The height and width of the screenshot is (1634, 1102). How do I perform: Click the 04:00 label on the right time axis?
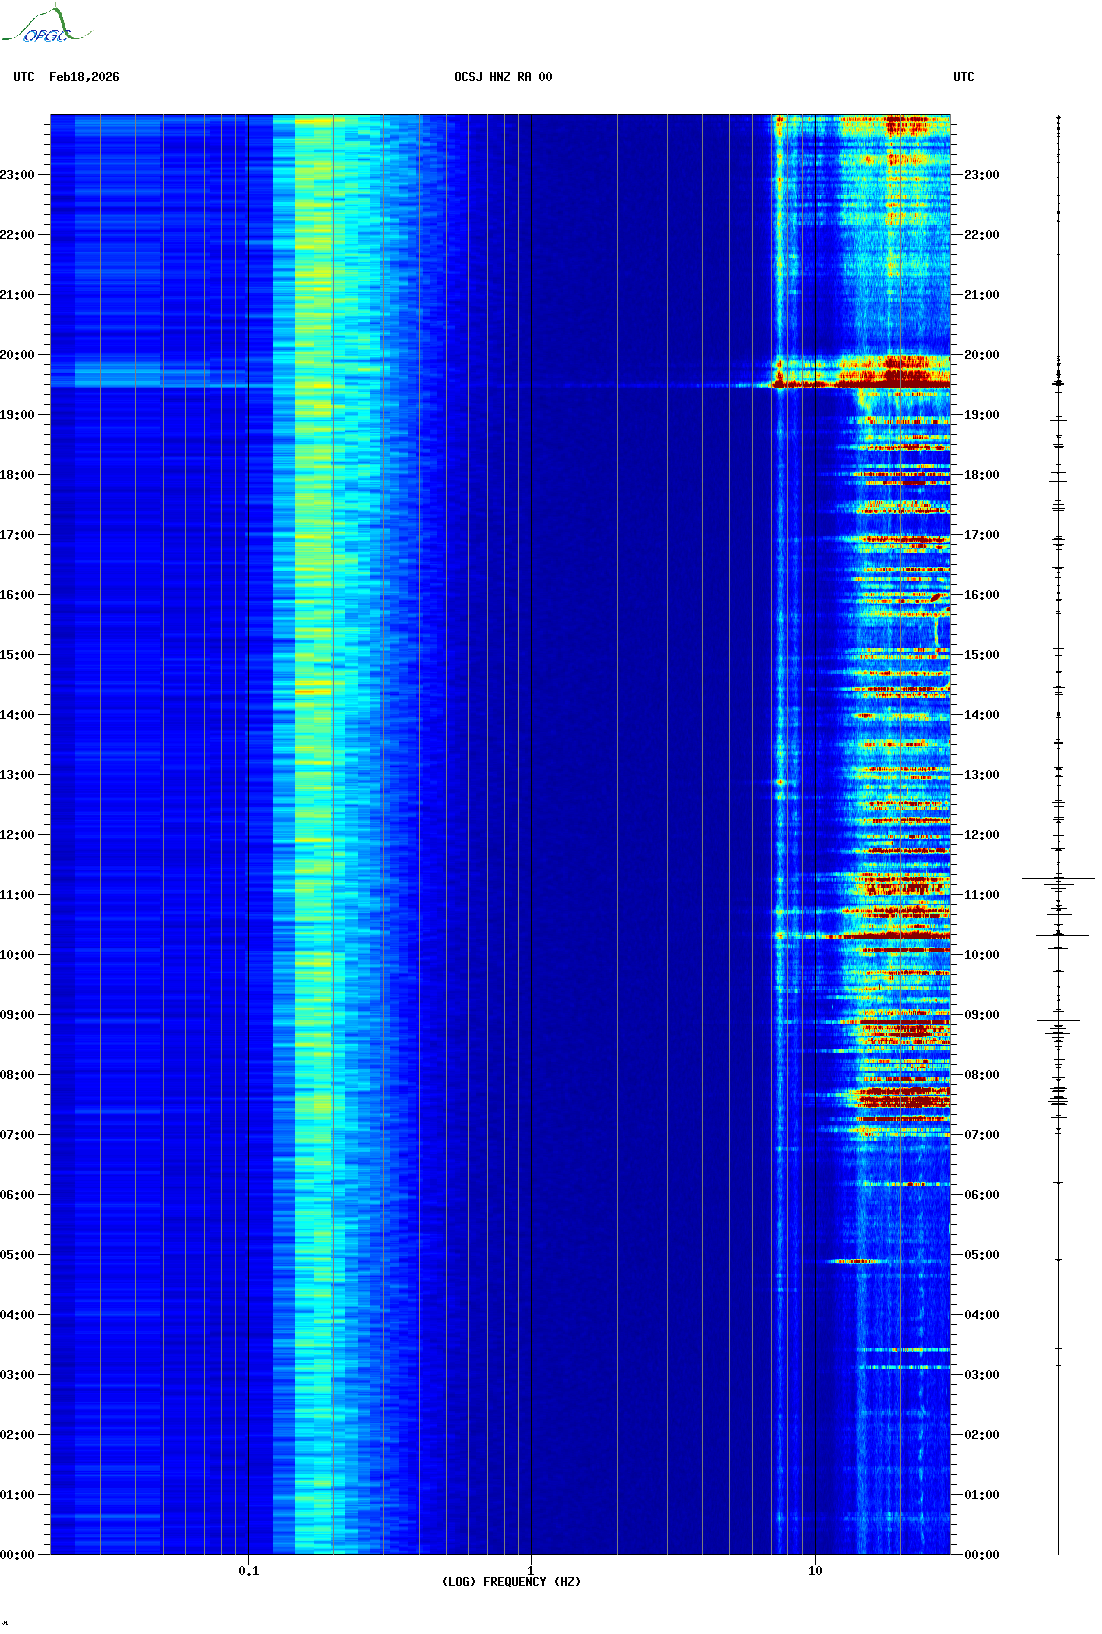tap(981, 1315)
